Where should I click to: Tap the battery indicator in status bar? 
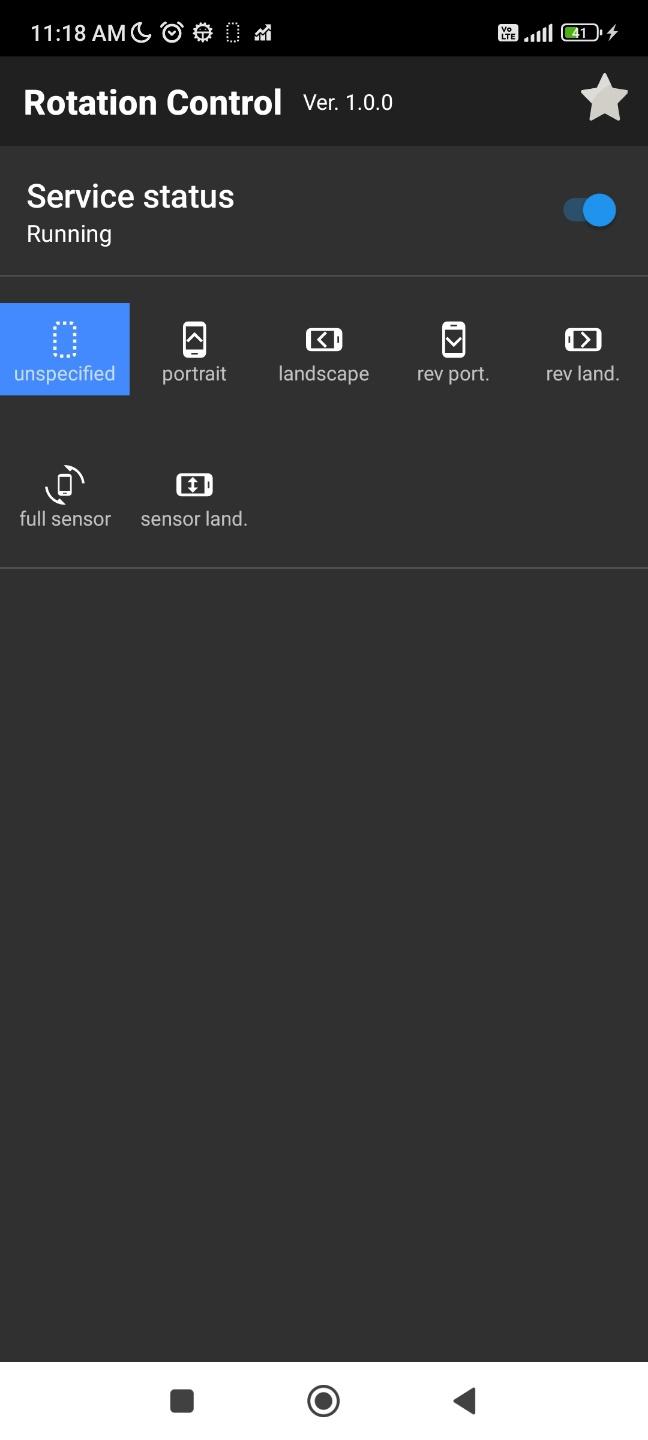coord(580,32)
